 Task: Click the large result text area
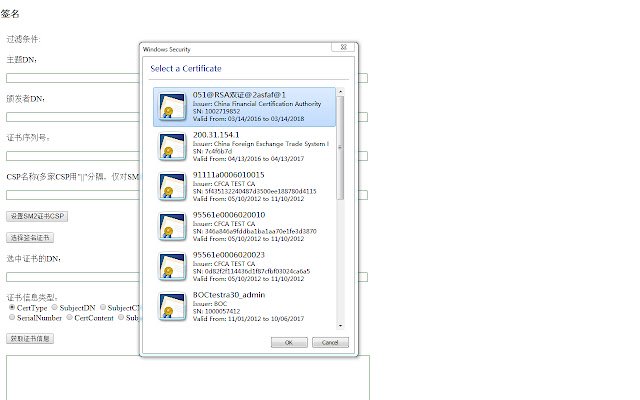click(x=188, y=378)
